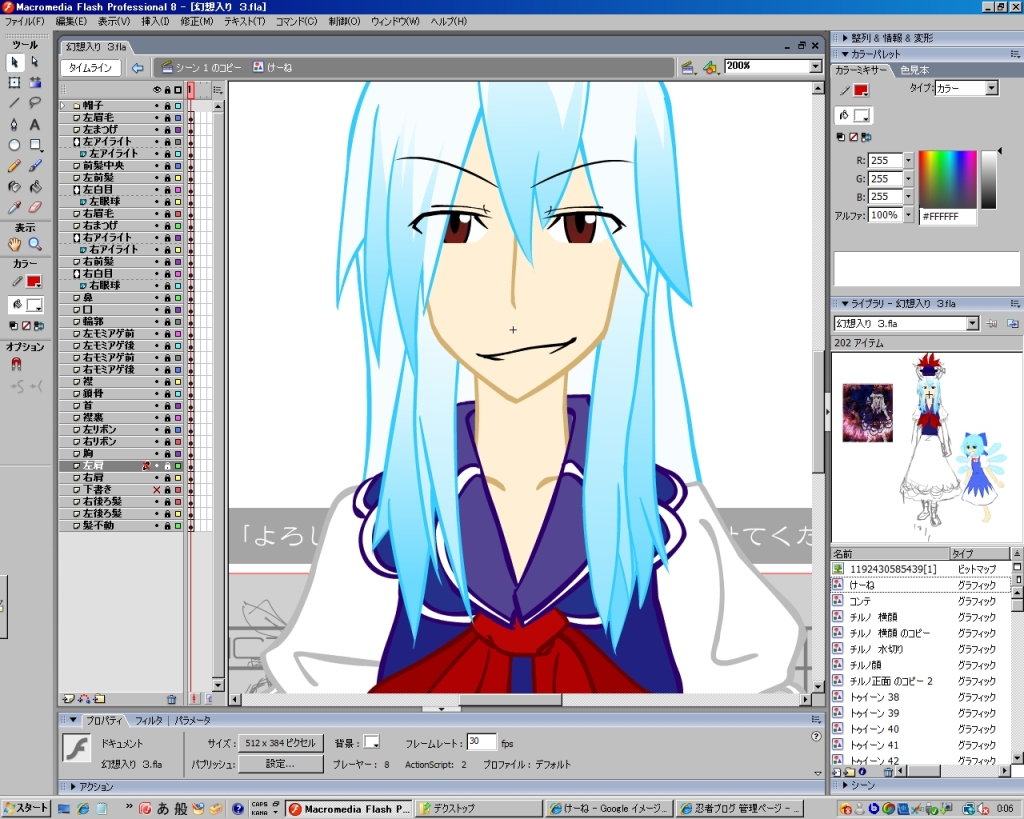Switch to the パラメータ tab
Screen dimensions: 1024x819
pyautogui.click(x=193, y=720)
